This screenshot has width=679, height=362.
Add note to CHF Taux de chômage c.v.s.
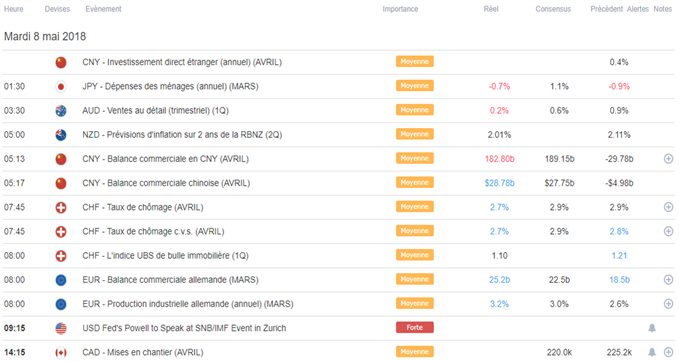tap(669, 232)
